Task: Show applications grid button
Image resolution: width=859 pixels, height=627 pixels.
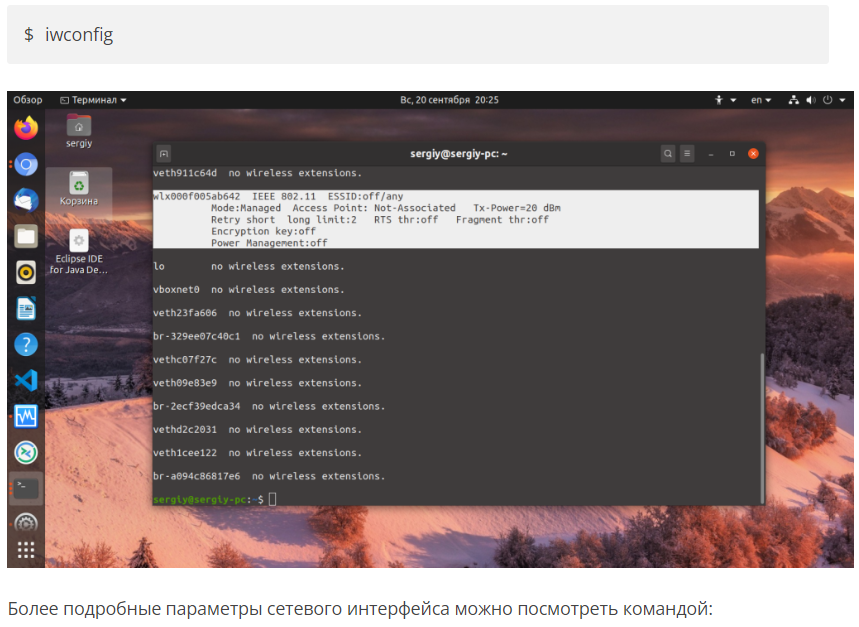Action: tap(26, 550)
